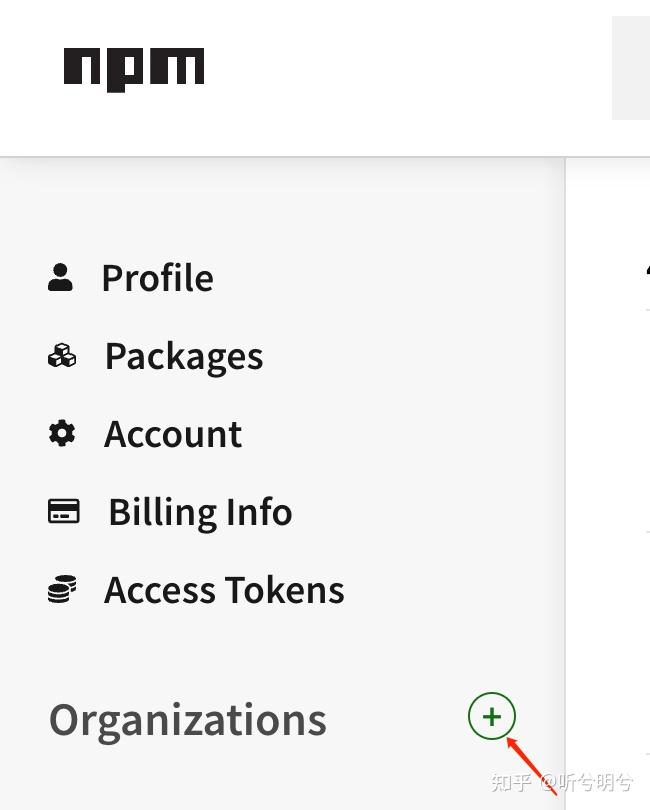Open the Access Tokens page
Viewport: 650px width, 810px height.
click(x=224, y=590)
